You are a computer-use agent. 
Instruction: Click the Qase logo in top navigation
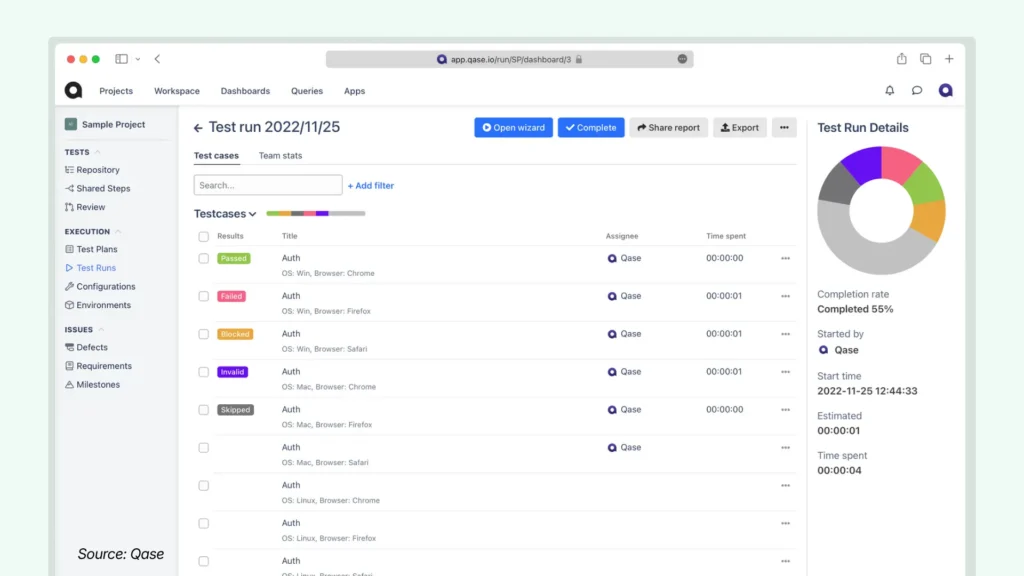click(x=73, y=90)
